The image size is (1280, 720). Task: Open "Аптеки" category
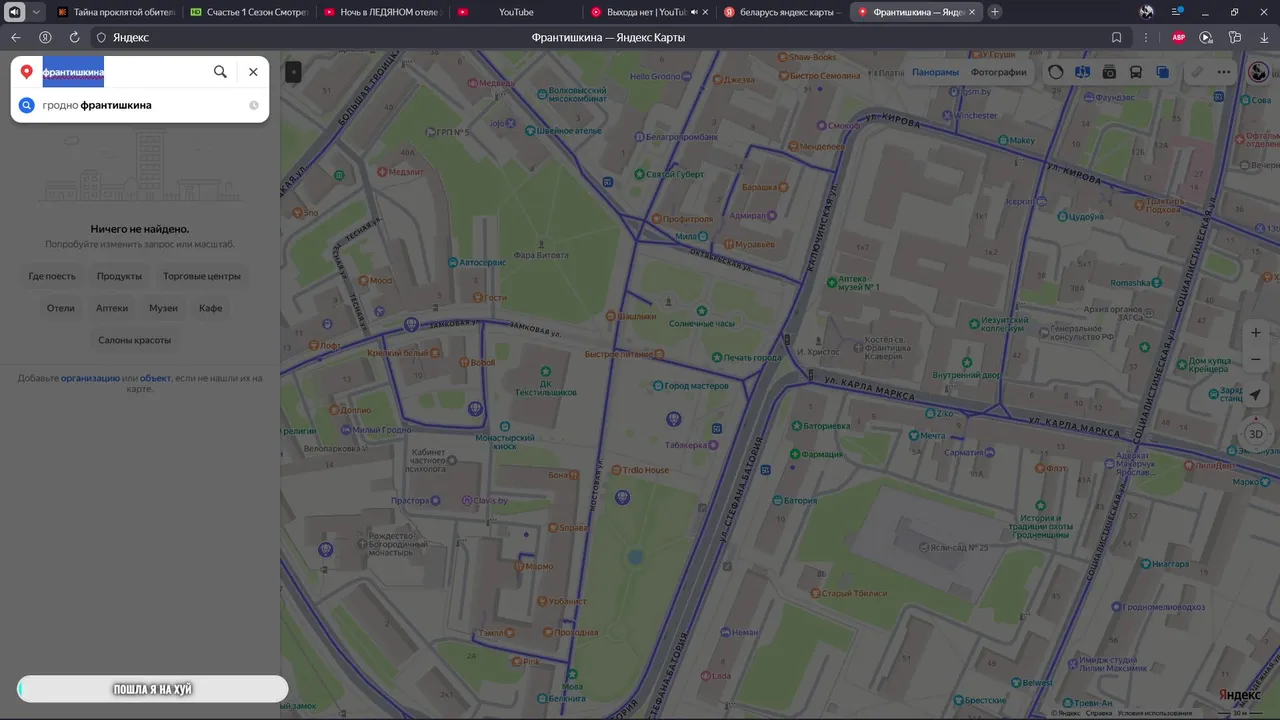(112, 308)
